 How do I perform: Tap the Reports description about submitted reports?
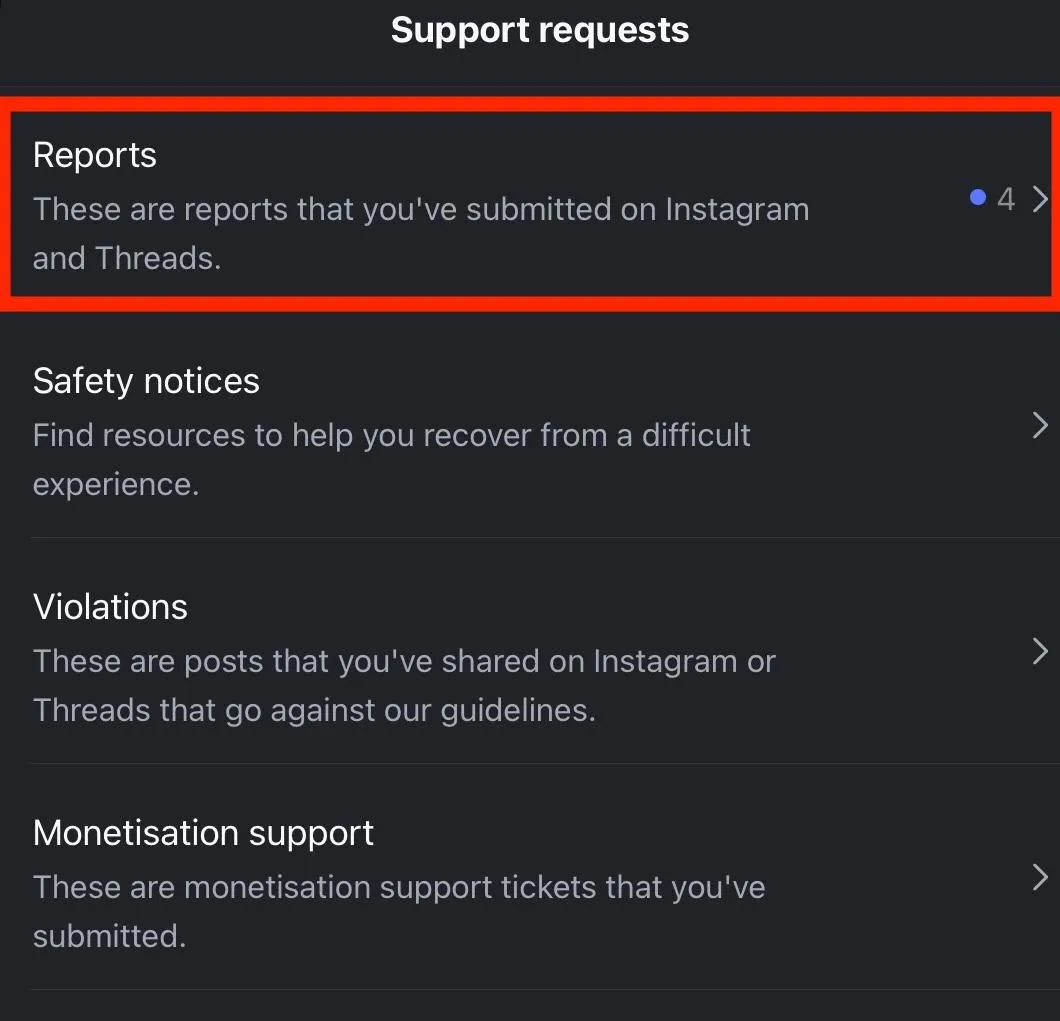[420, 210]
